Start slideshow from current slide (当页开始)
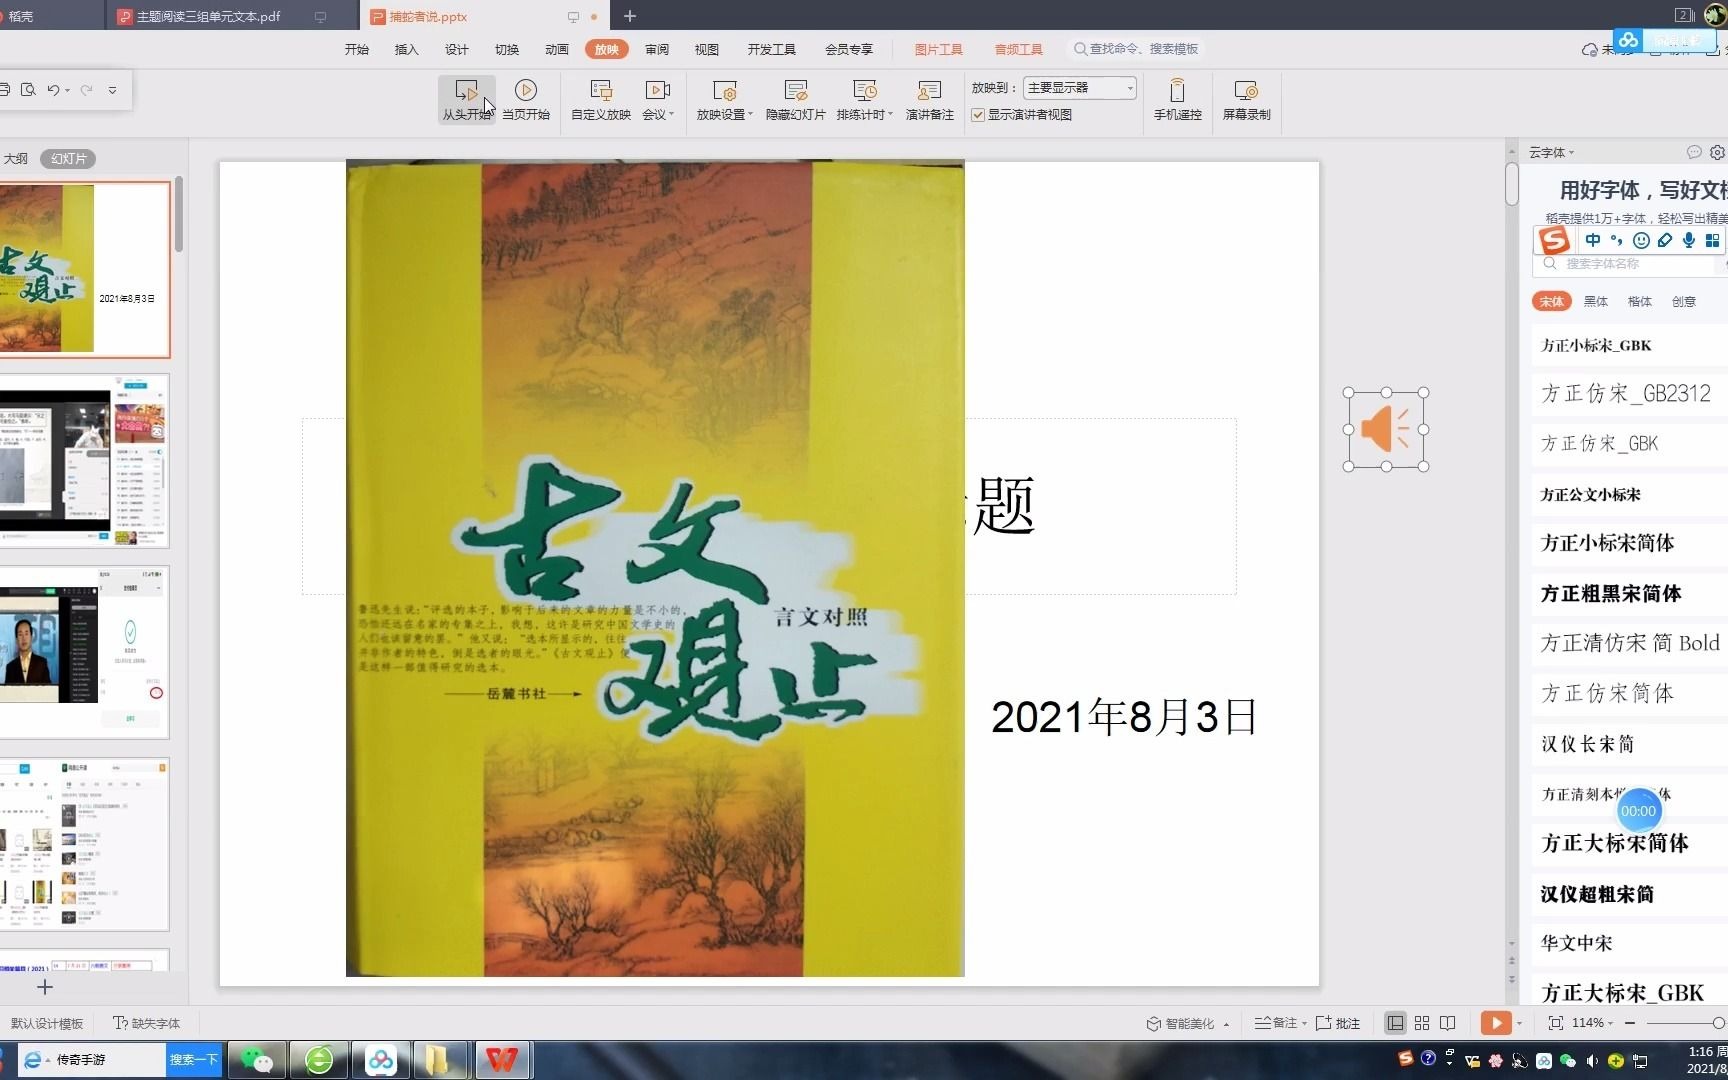 tap(526, 99)
